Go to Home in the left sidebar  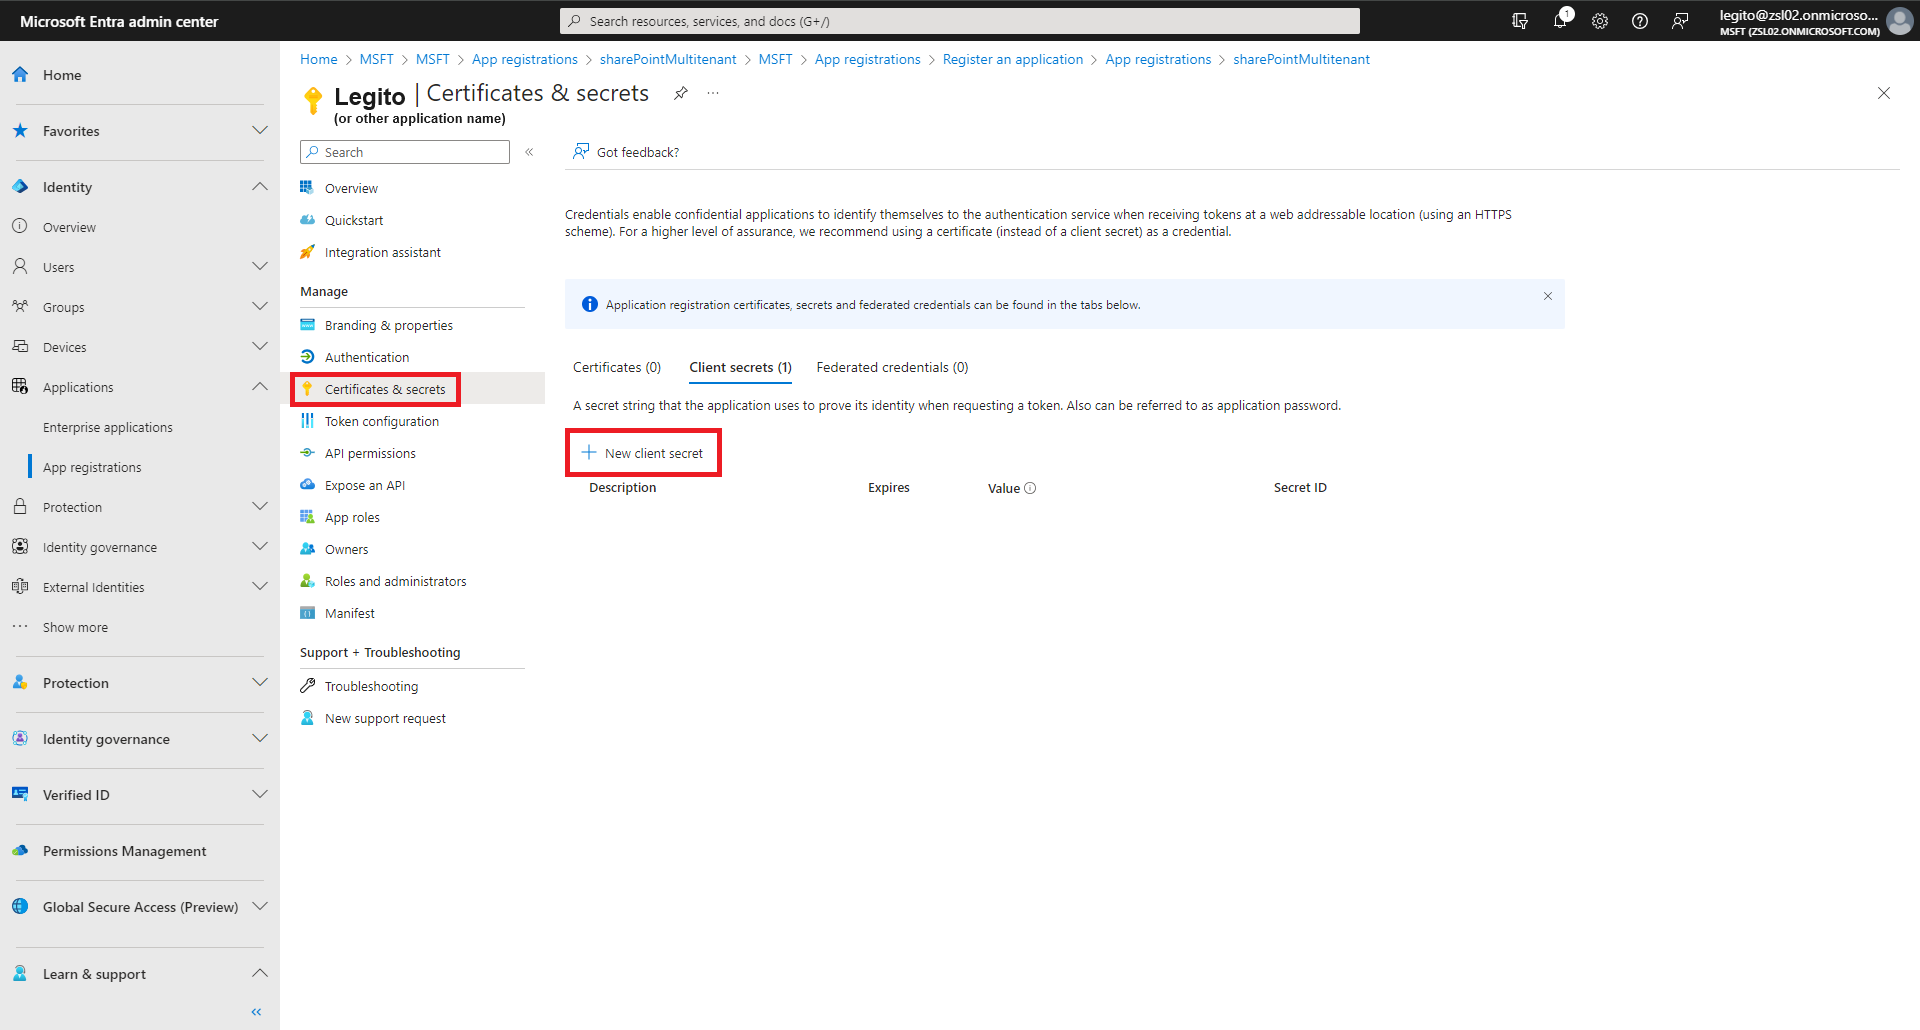(62, 75)
